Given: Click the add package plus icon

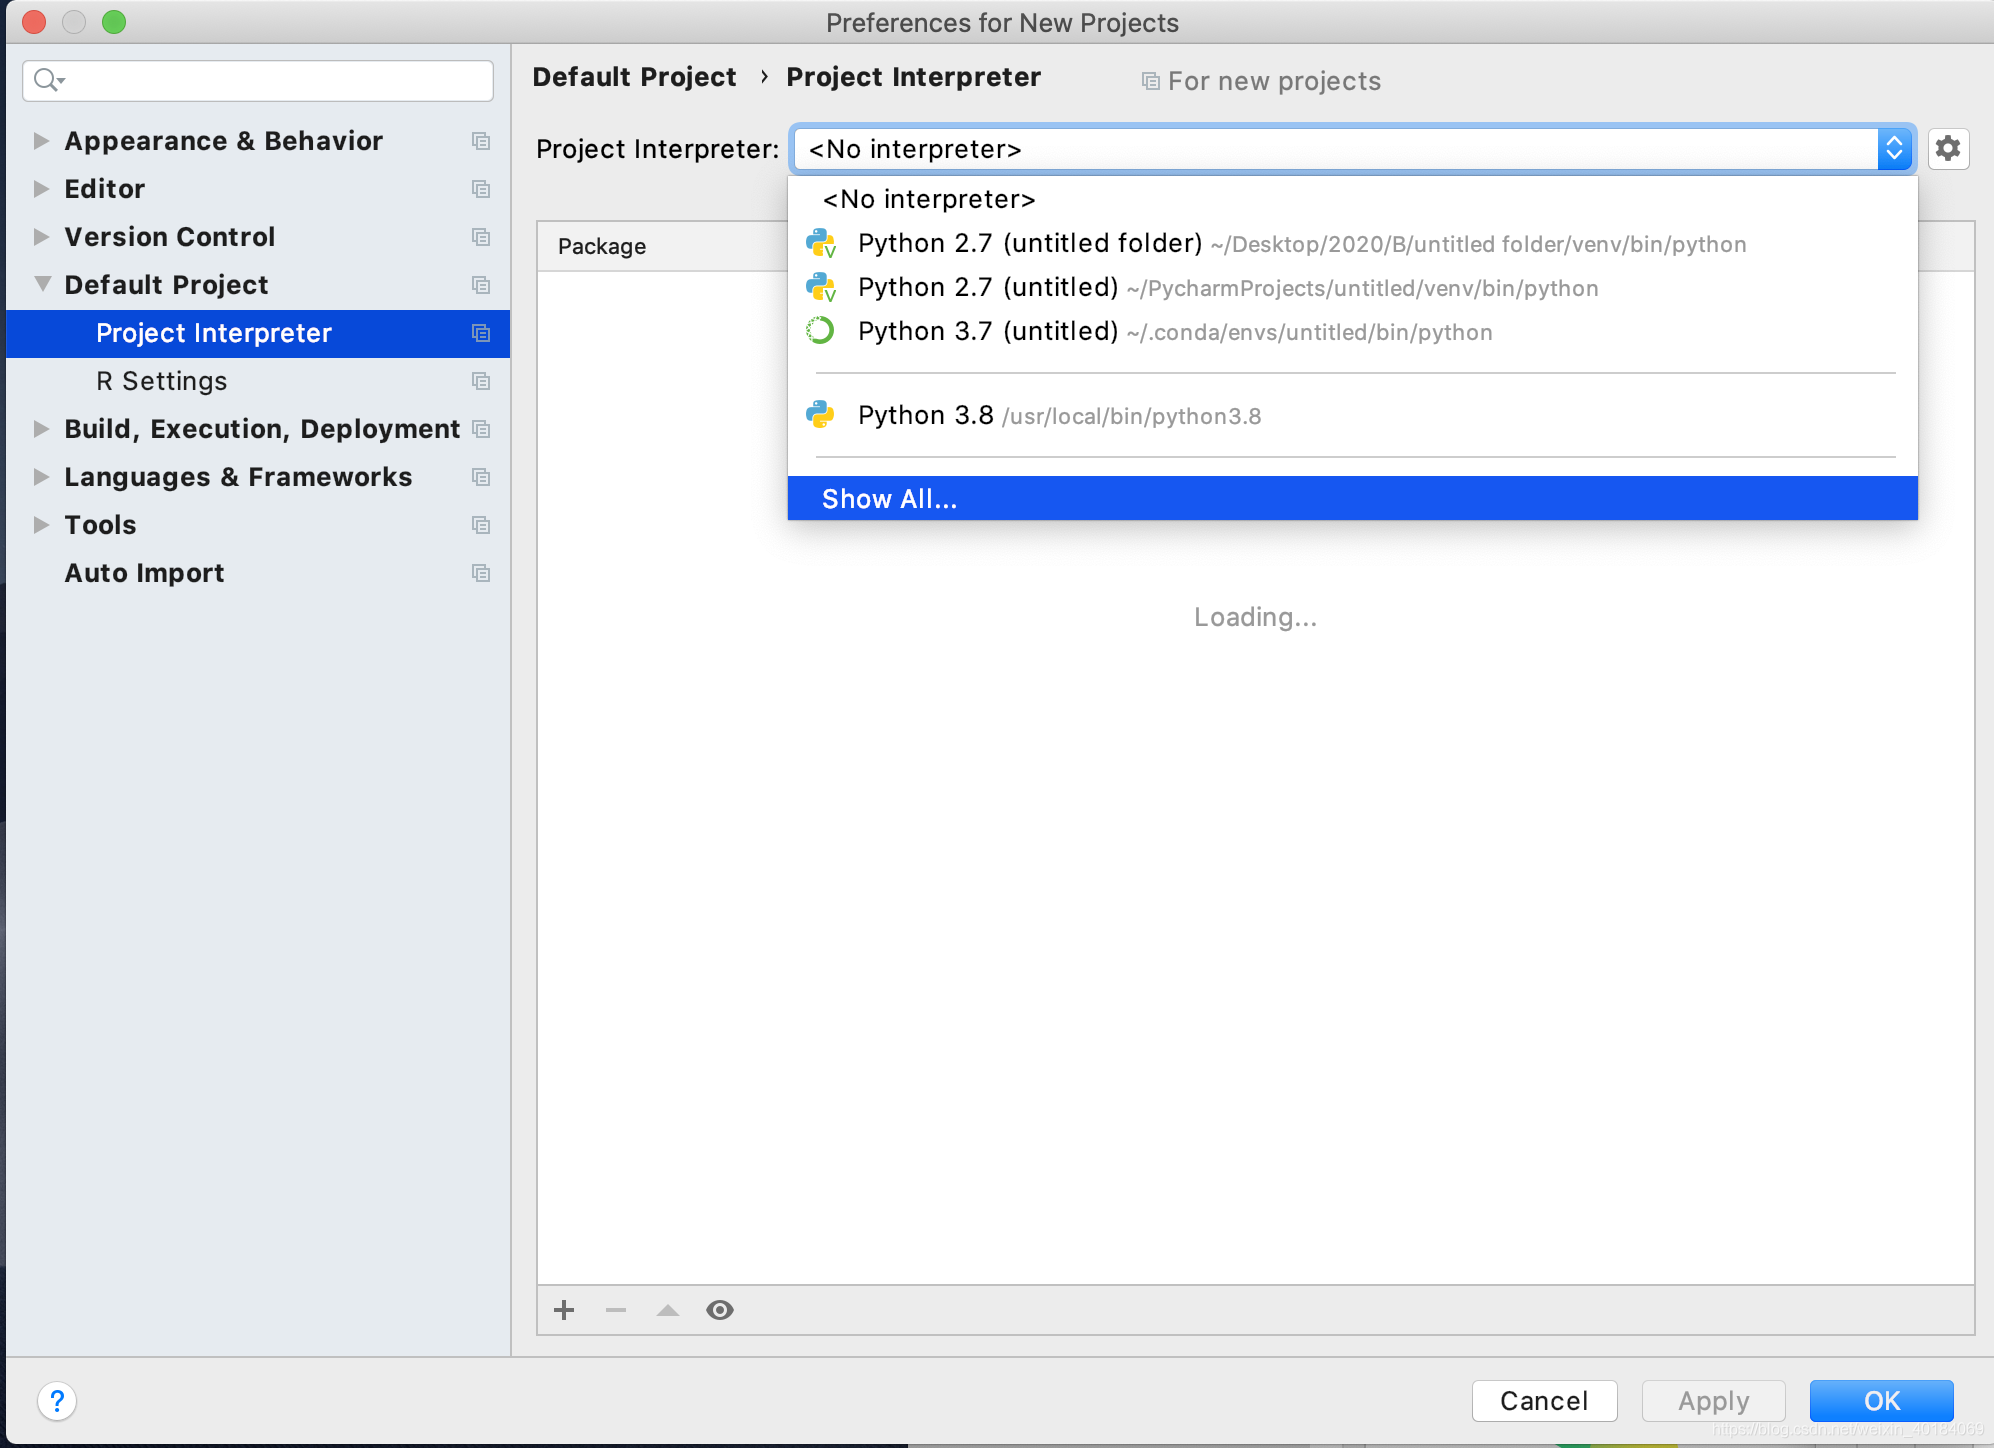Looking at the screenshot, I should click(564, 1310).
